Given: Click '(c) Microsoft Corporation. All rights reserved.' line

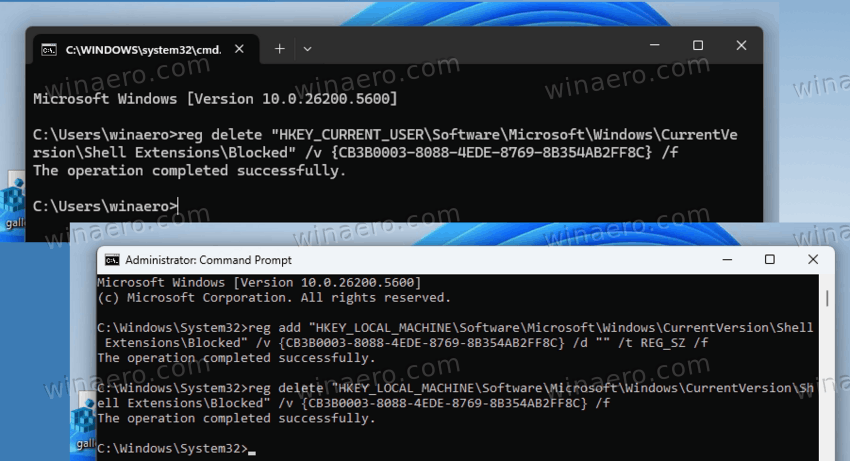Looking at the screenshot, I should point(274,298).
